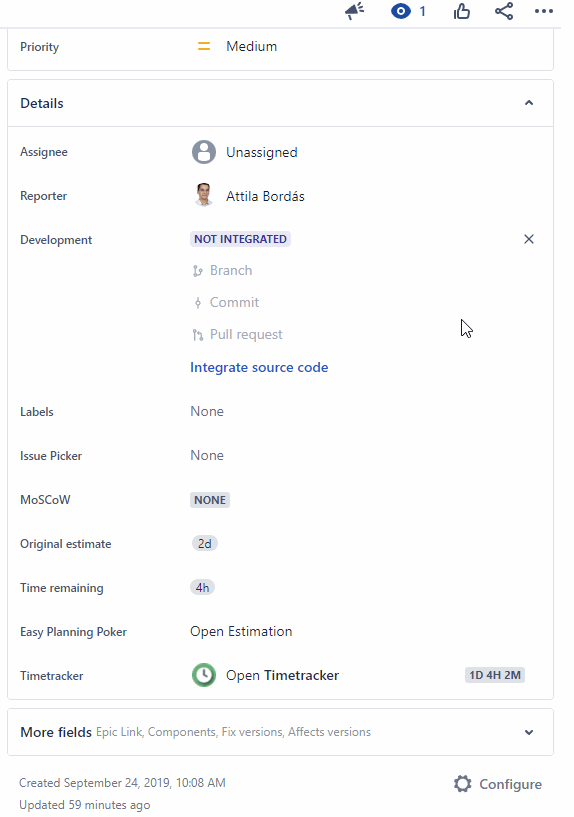Click Open Estimation link
574x817 pixels.
241,632
